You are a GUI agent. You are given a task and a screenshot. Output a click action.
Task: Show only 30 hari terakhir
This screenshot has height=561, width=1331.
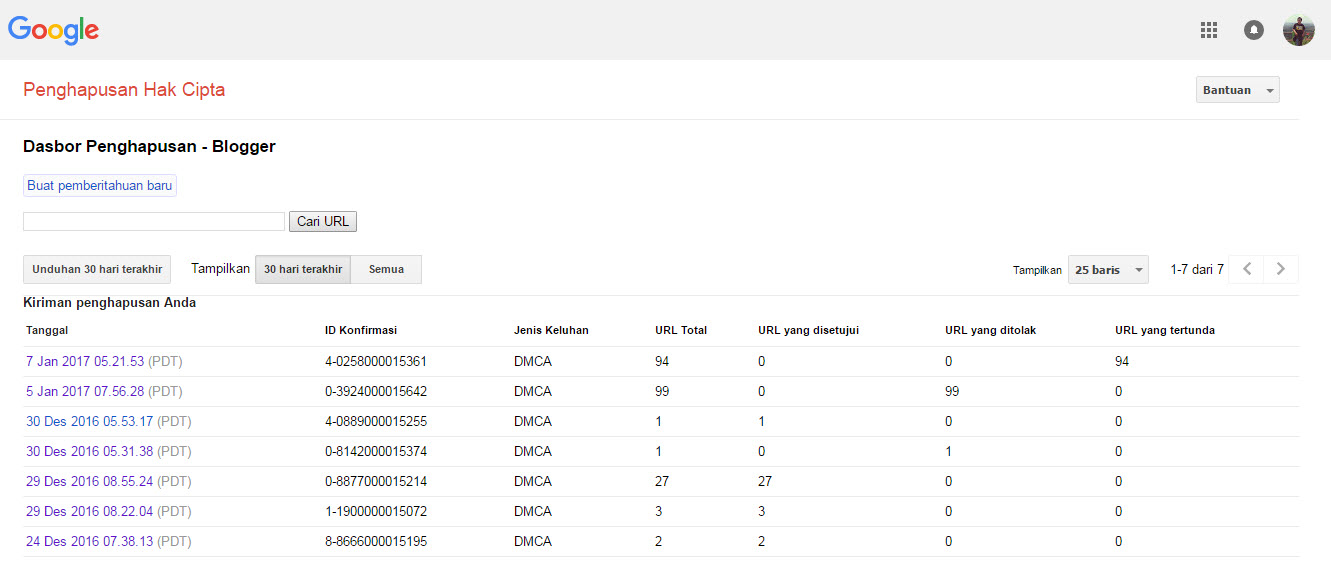tap(303, 270)
